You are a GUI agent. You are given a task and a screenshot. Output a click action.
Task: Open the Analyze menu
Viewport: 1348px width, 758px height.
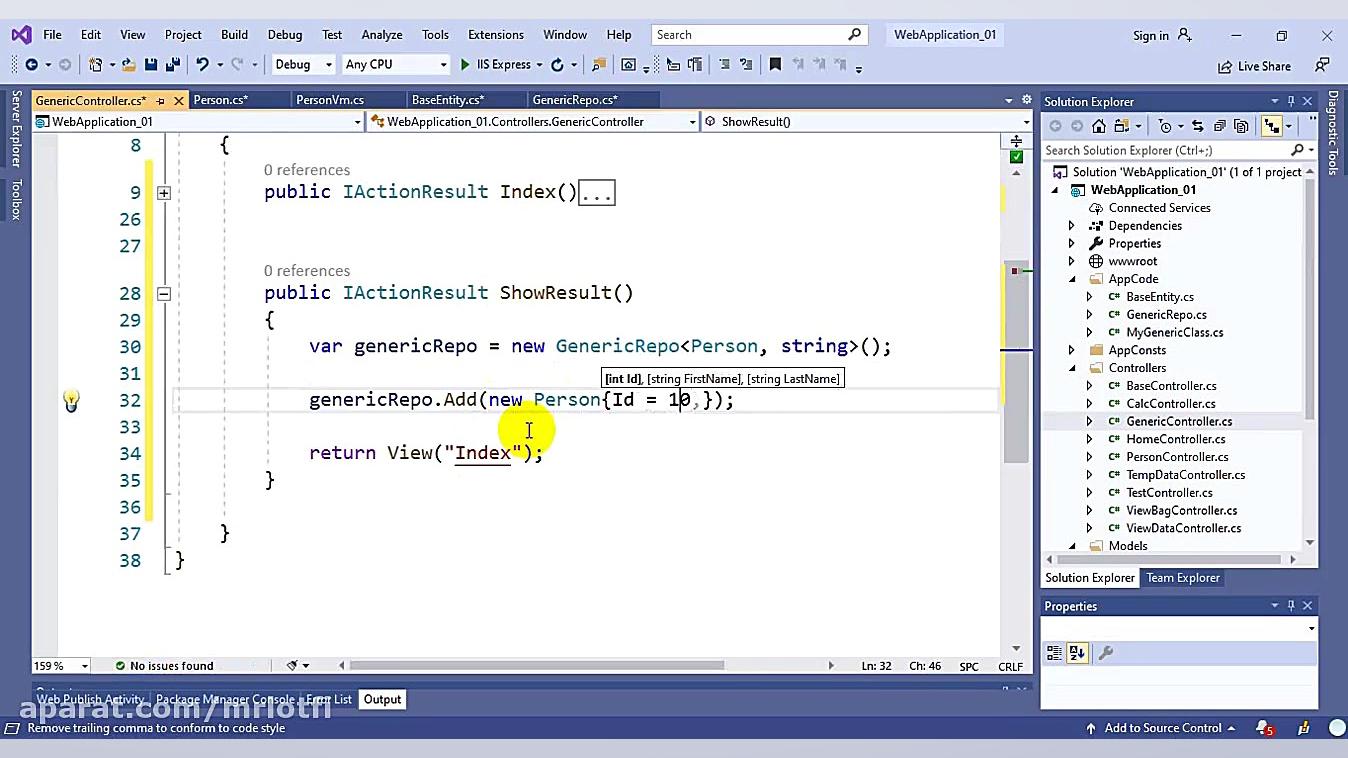[x=382, y=34]
